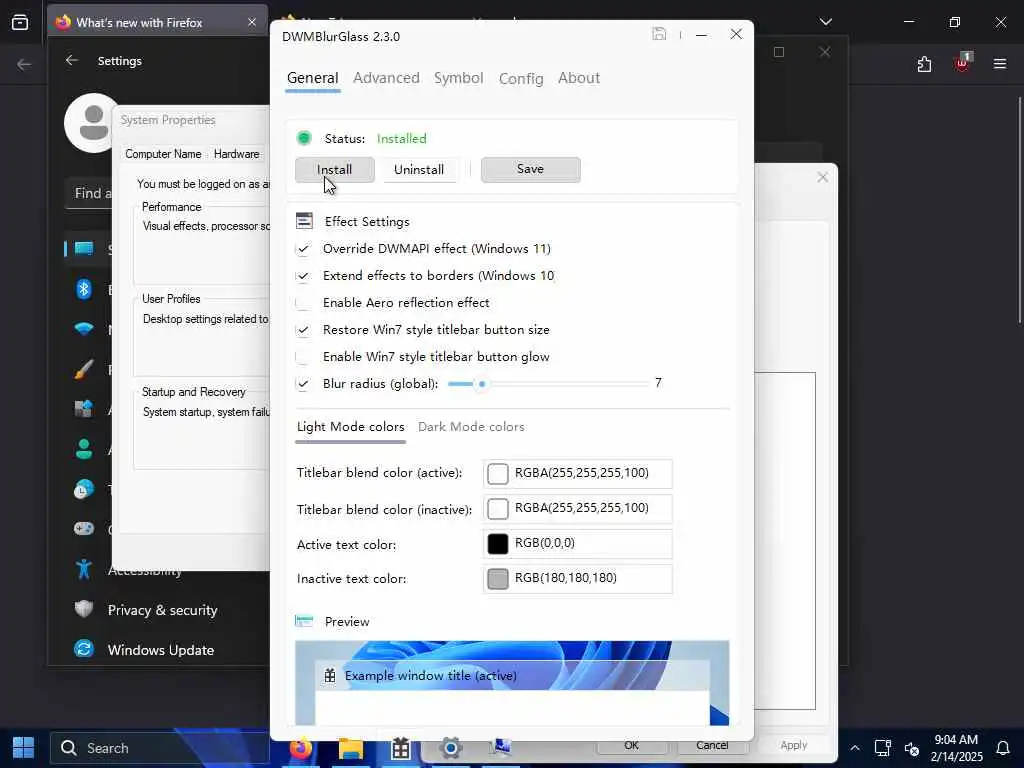Show hidden system tray icons chevron
This screenshot has height=768, width=1024.
click(854, 748)
